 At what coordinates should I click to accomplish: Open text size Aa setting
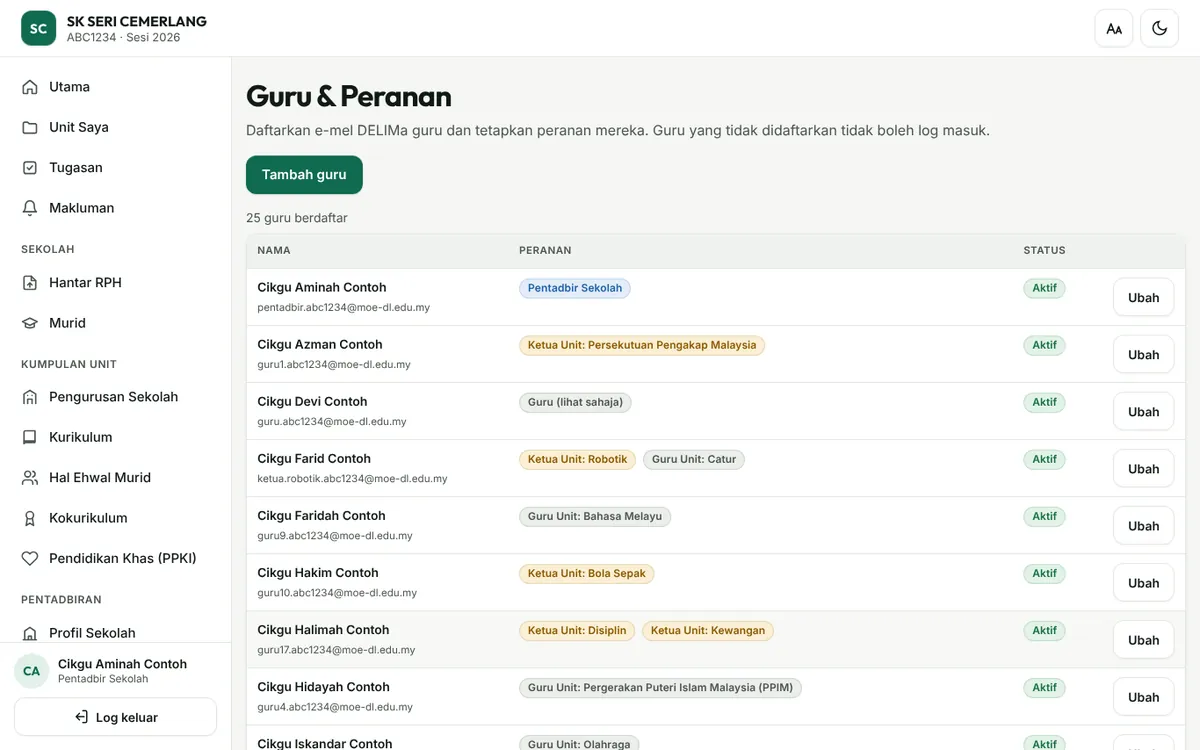pos(1114,28)
